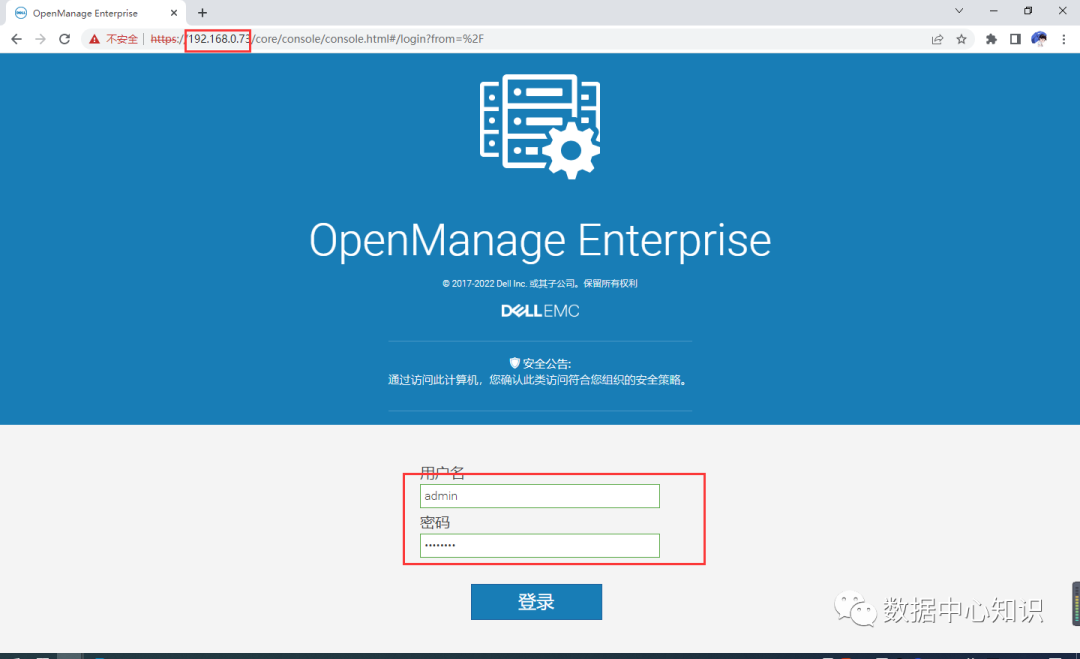
Task: View the not-secure warning triangle icon
Action: pos(94,39)
